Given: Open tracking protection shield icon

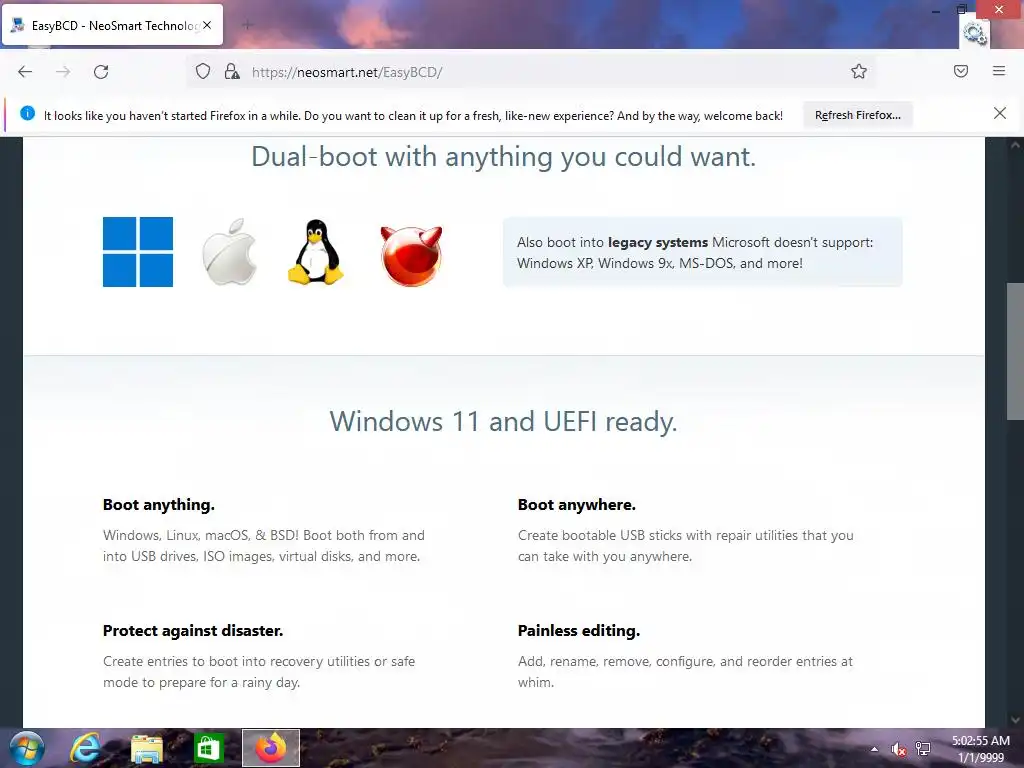Looking at the screenshot, I should (x=203, y=71).
